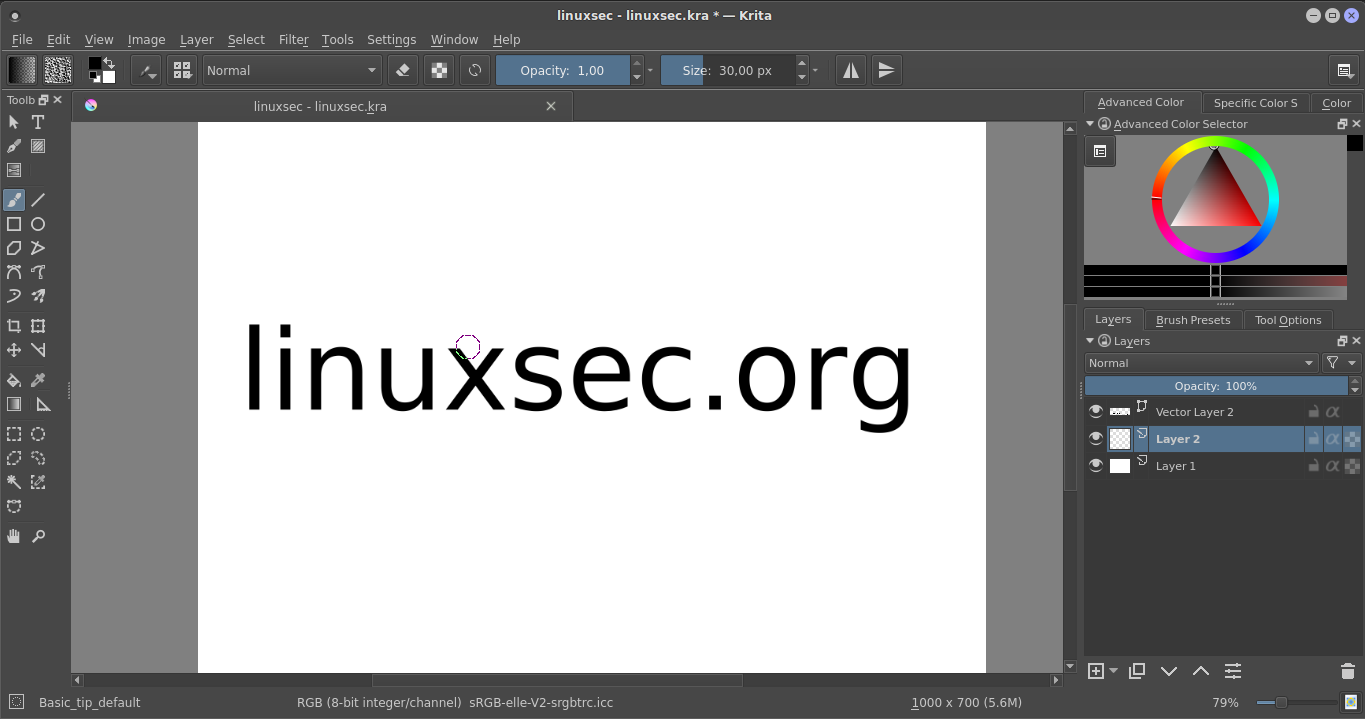
Task: Select the Freehand Brush tool
Action: pos(14,199)
